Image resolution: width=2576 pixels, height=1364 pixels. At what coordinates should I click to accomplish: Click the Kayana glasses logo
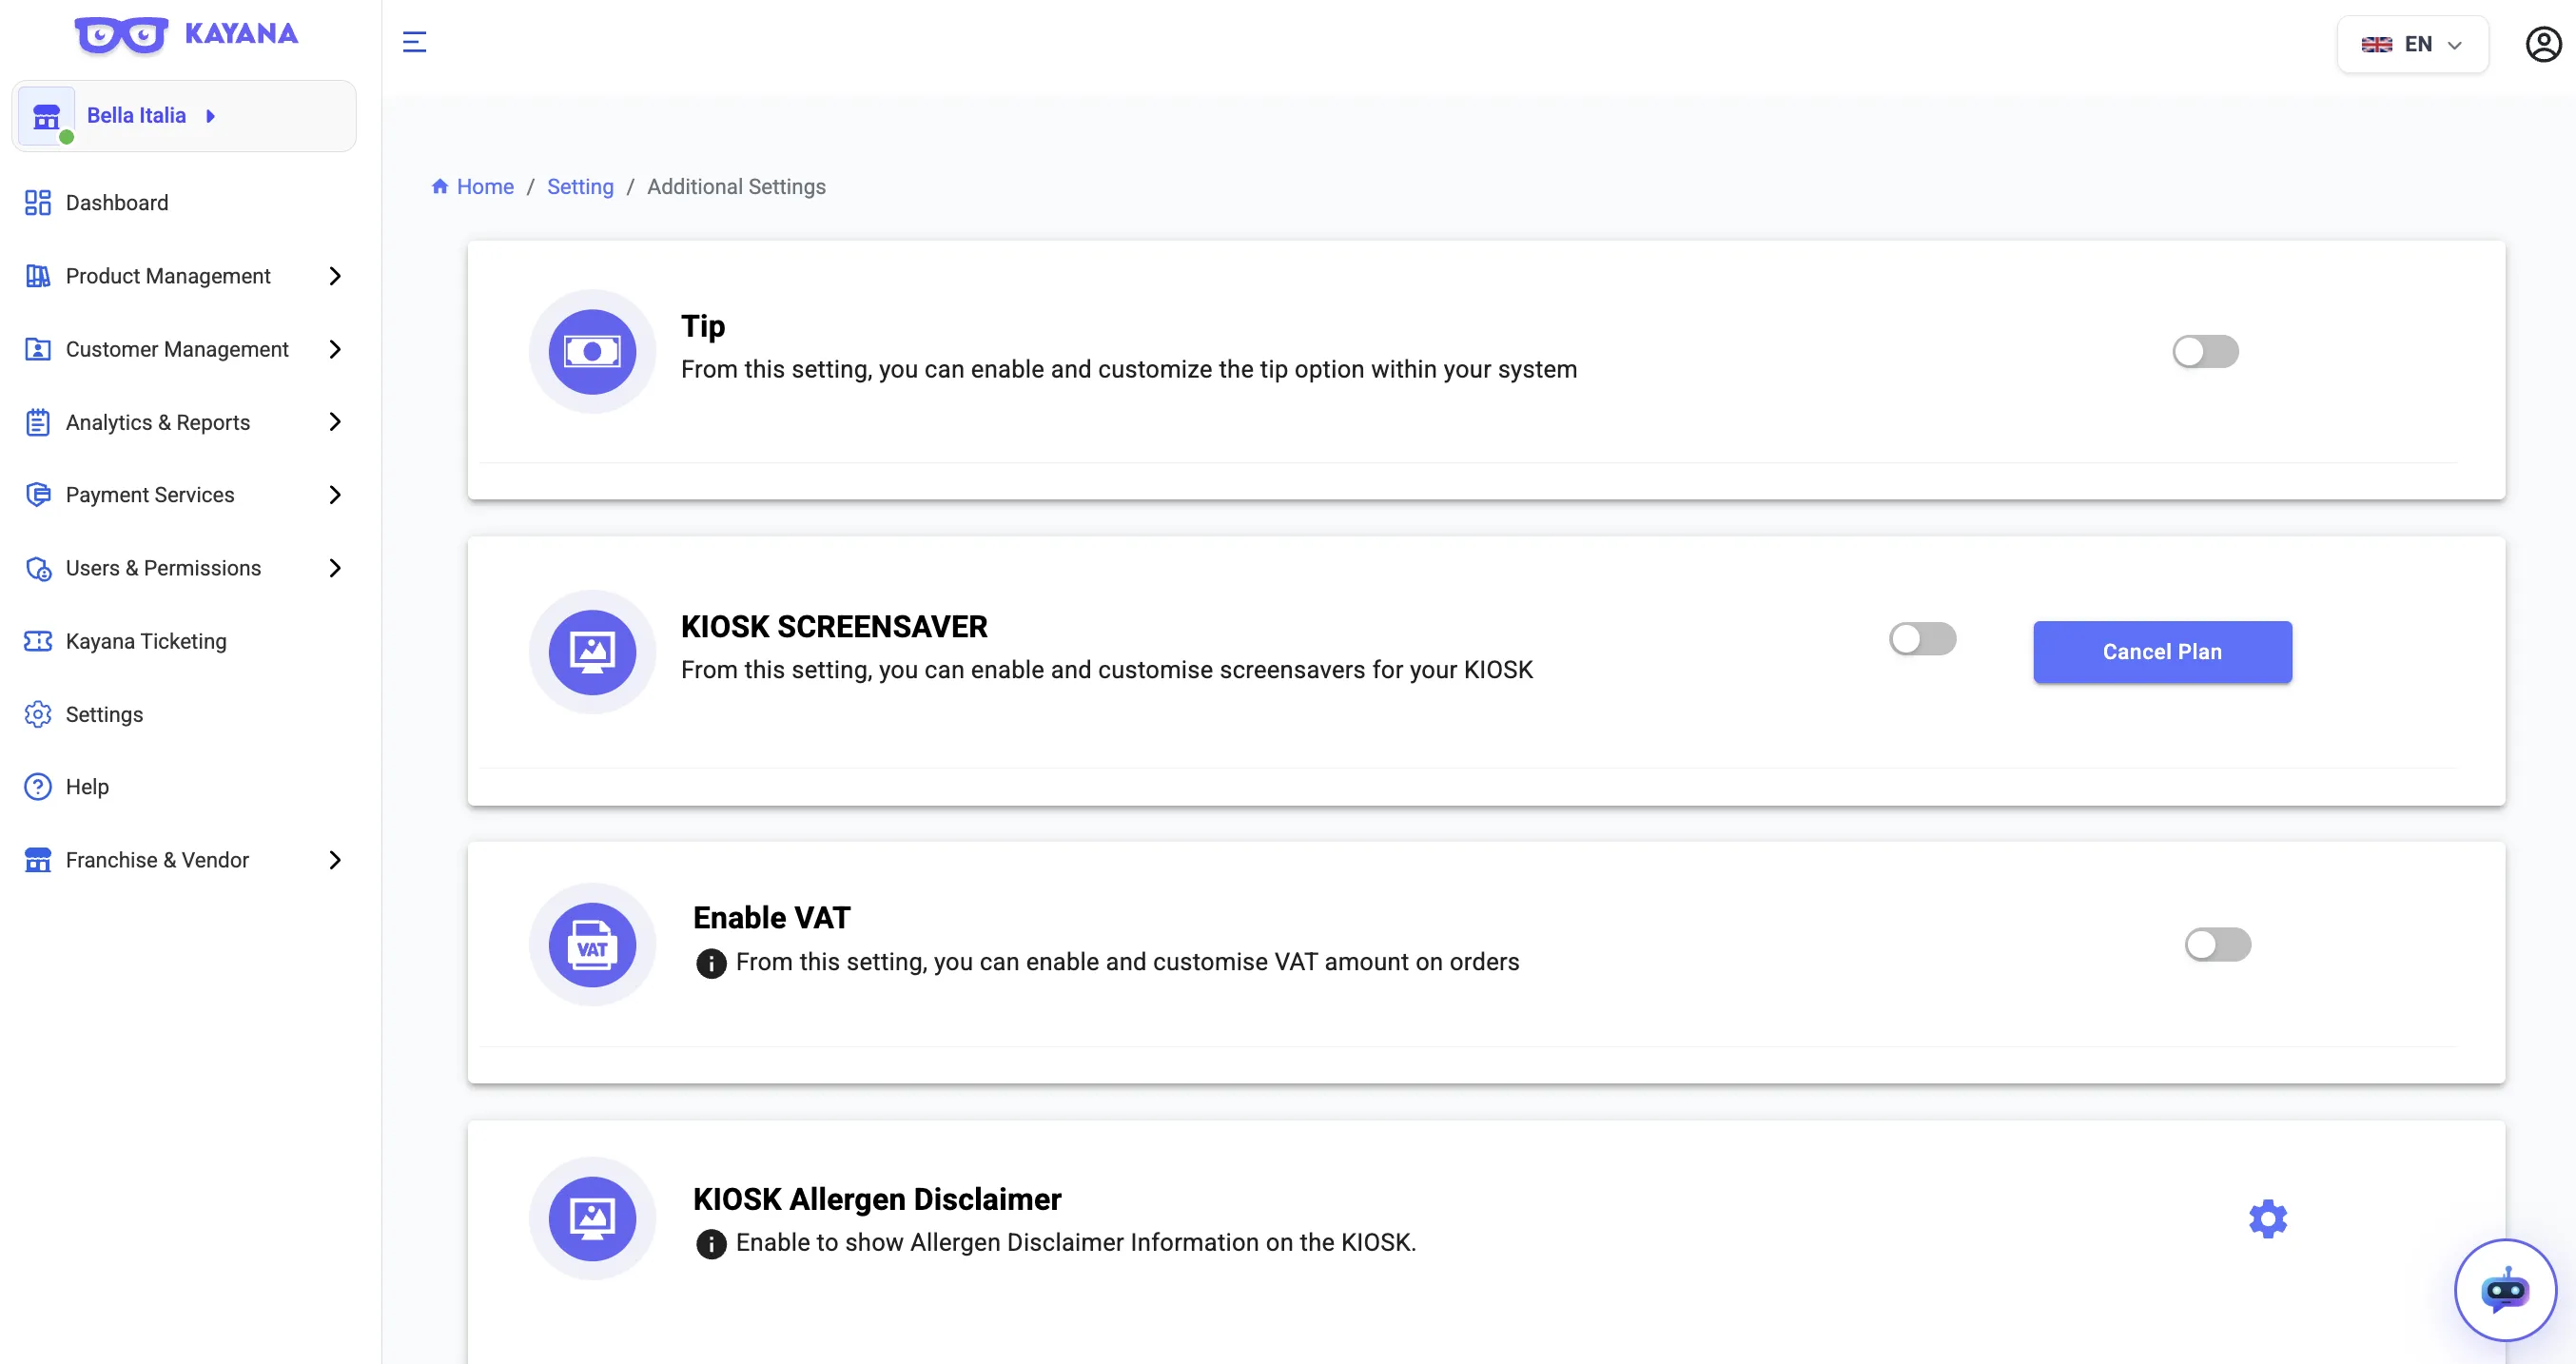[x=121, y=34]
